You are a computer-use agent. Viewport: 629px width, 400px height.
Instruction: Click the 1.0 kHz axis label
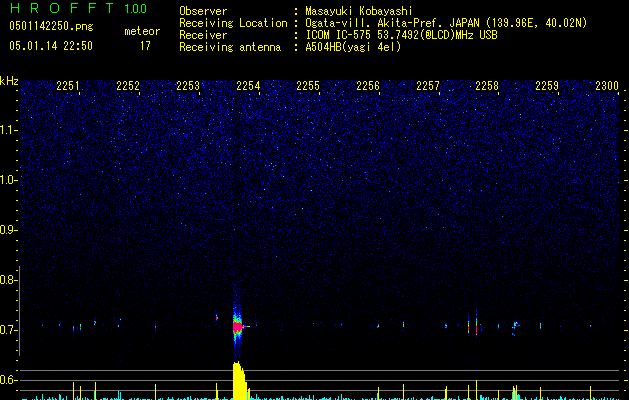point(9,180)
